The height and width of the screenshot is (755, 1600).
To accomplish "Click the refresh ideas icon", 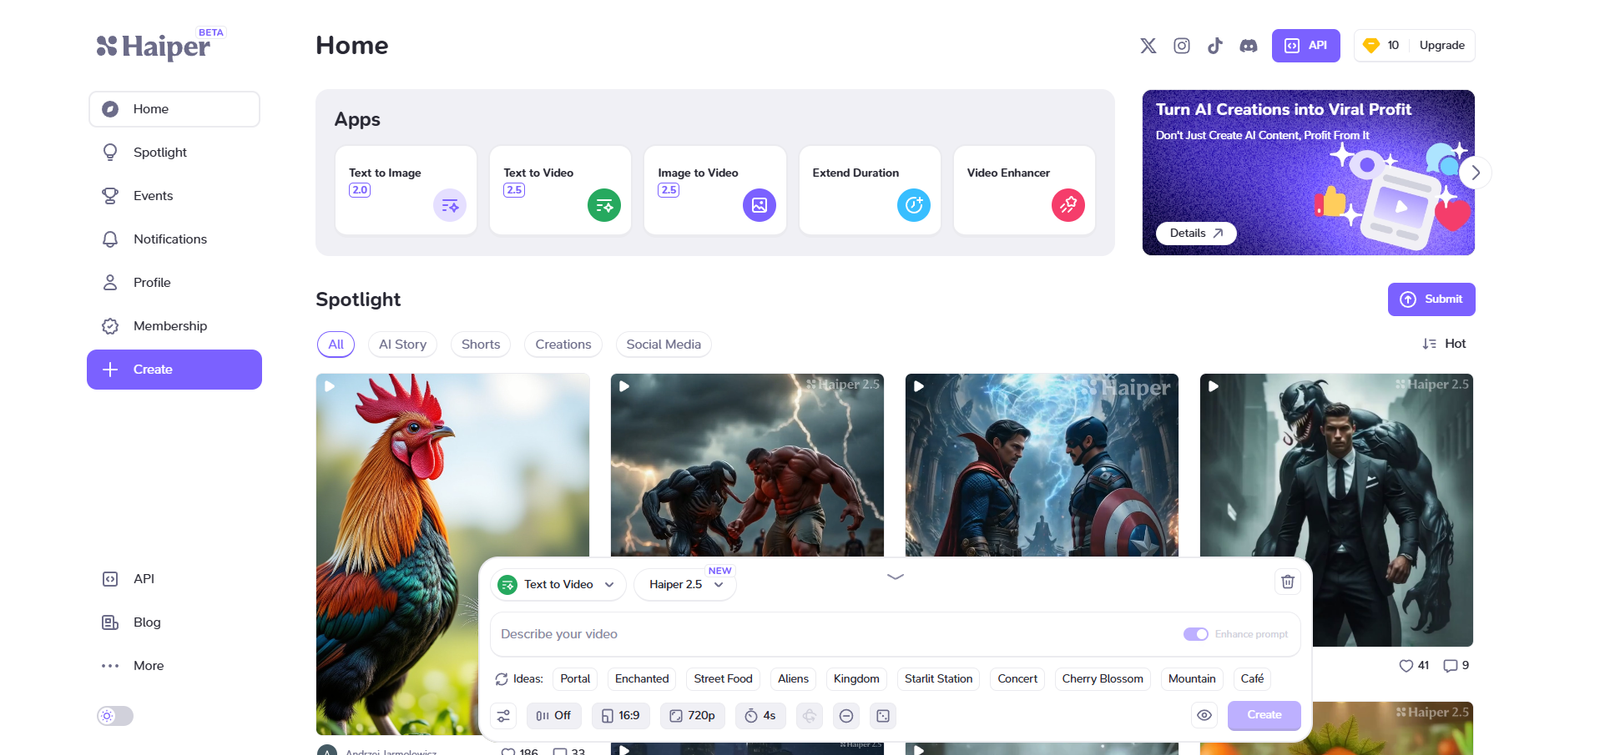I will [502, 679].
